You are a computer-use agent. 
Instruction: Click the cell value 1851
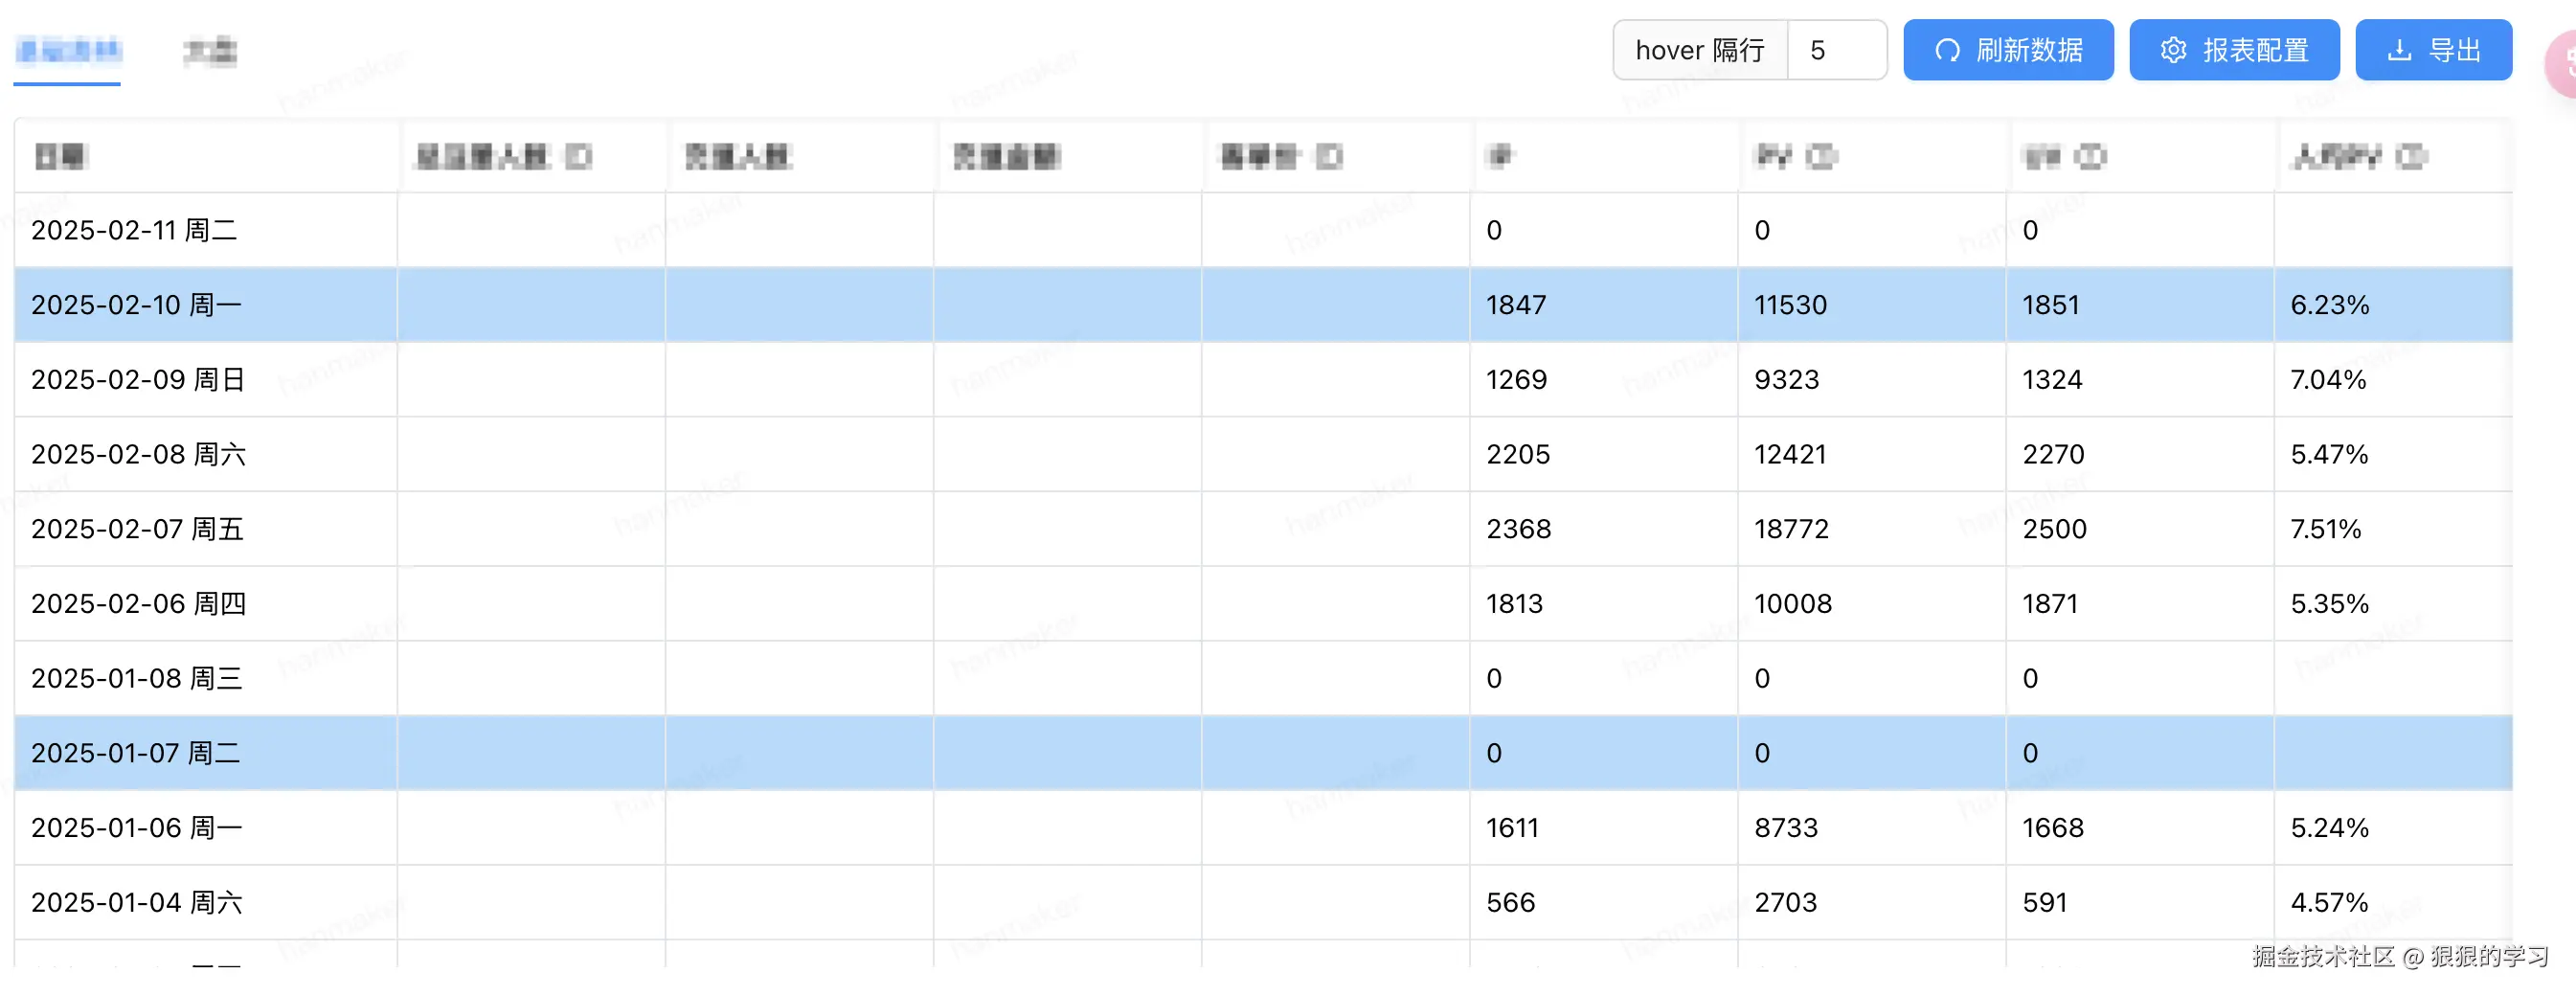point(2051,305)
